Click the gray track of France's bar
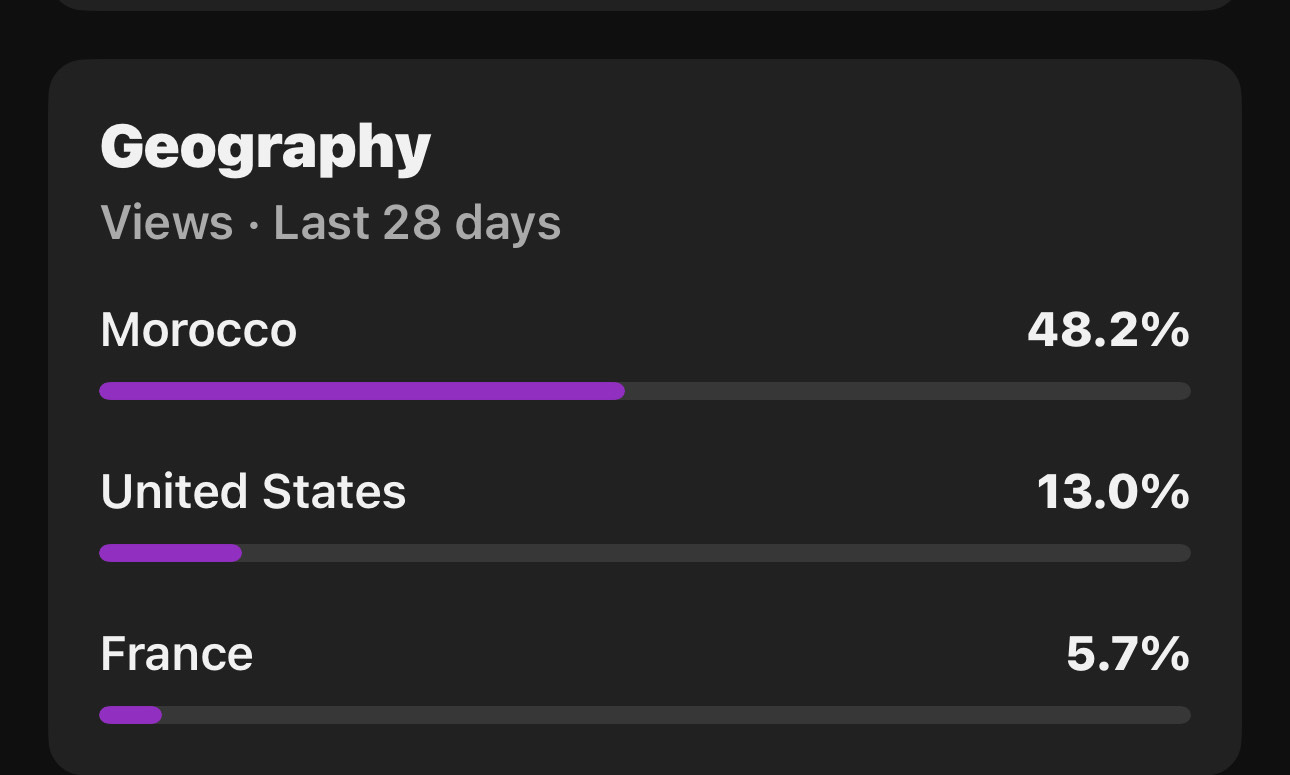Image resolution: width=1290 pixels, height=775 pixels. tap(675, 715)
